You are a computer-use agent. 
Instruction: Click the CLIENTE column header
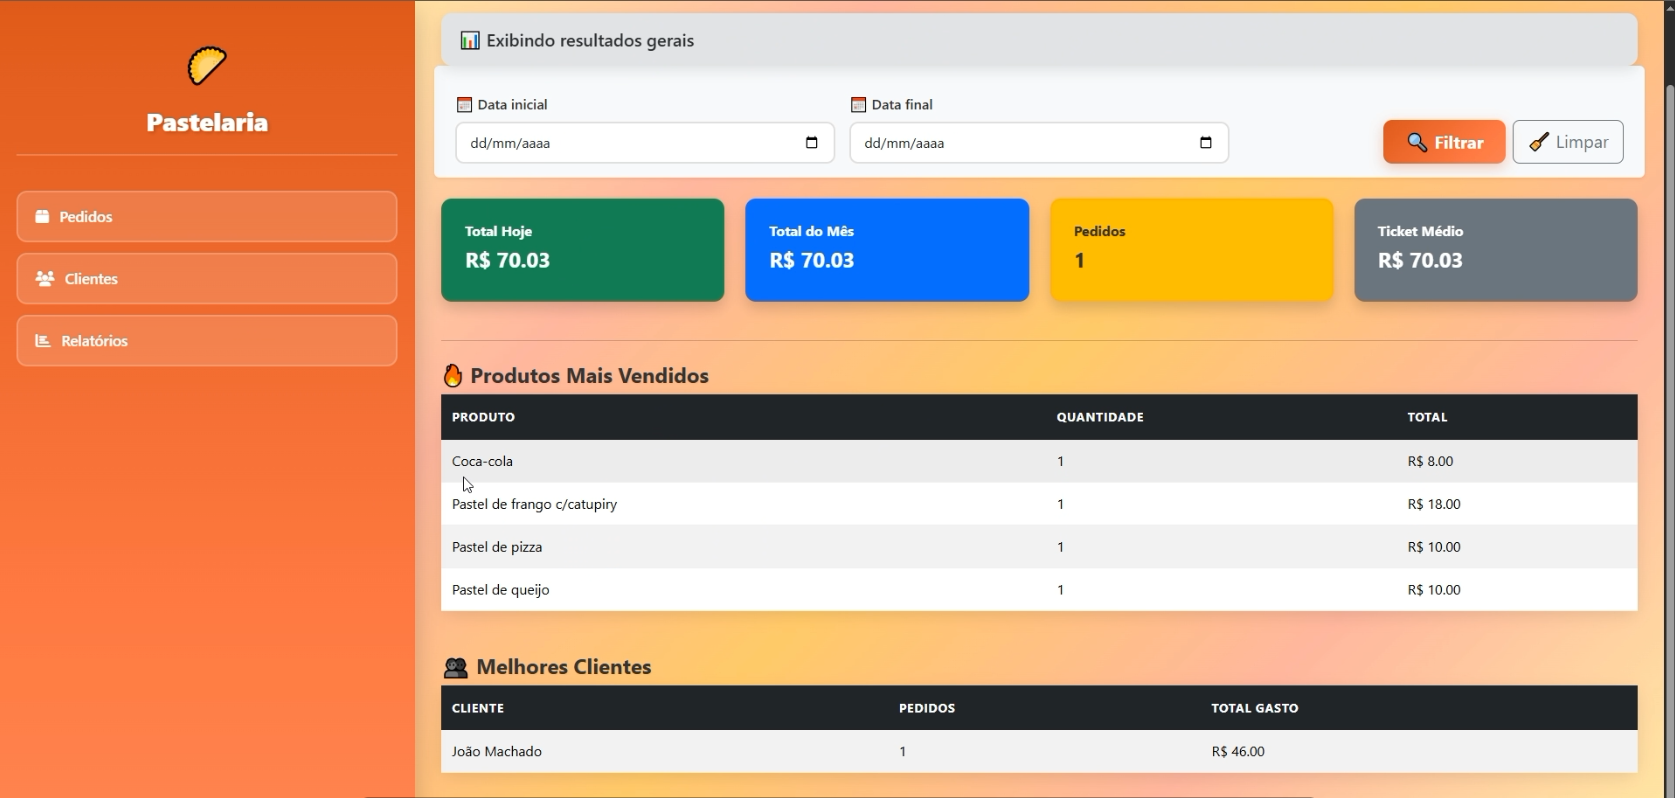click(x=478, y=708)
